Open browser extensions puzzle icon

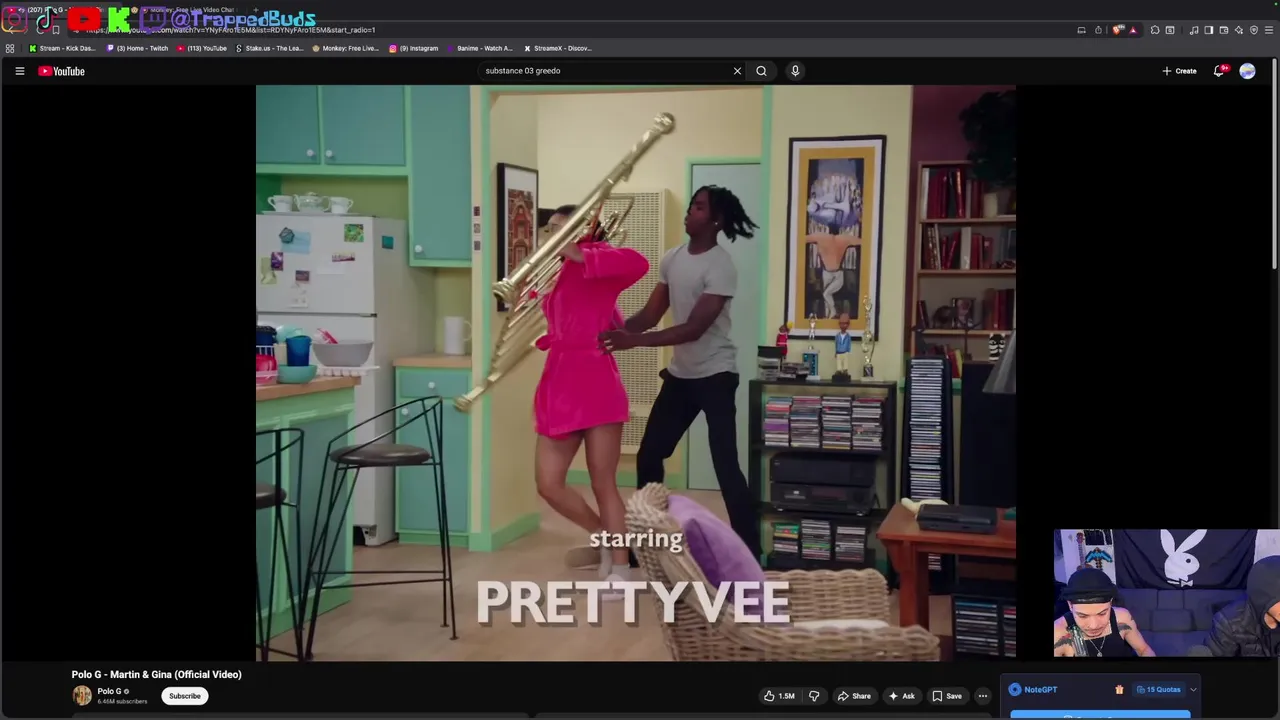pos(1155,30)
